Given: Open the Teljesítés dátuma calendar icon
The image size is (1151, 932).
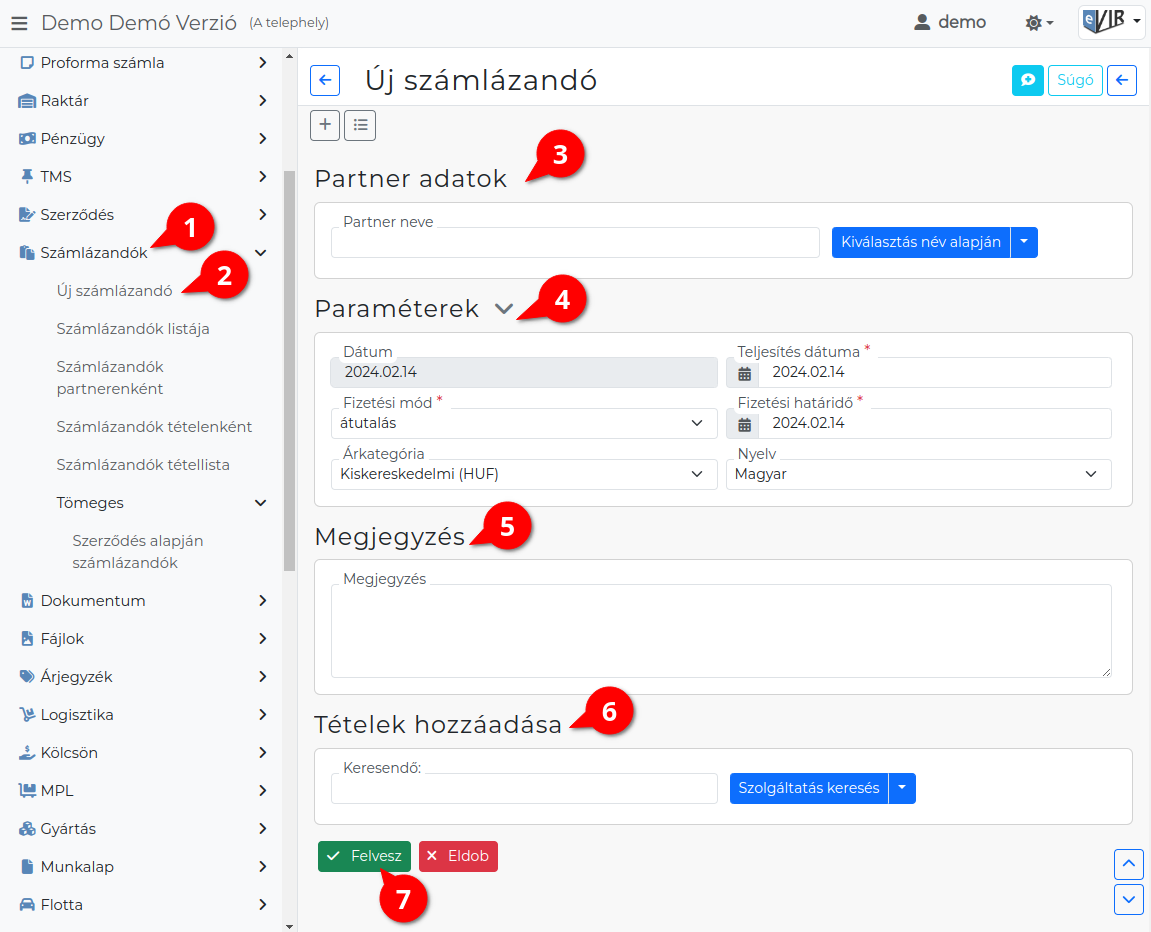Looking at the screenshot, I should pos(744,374).
